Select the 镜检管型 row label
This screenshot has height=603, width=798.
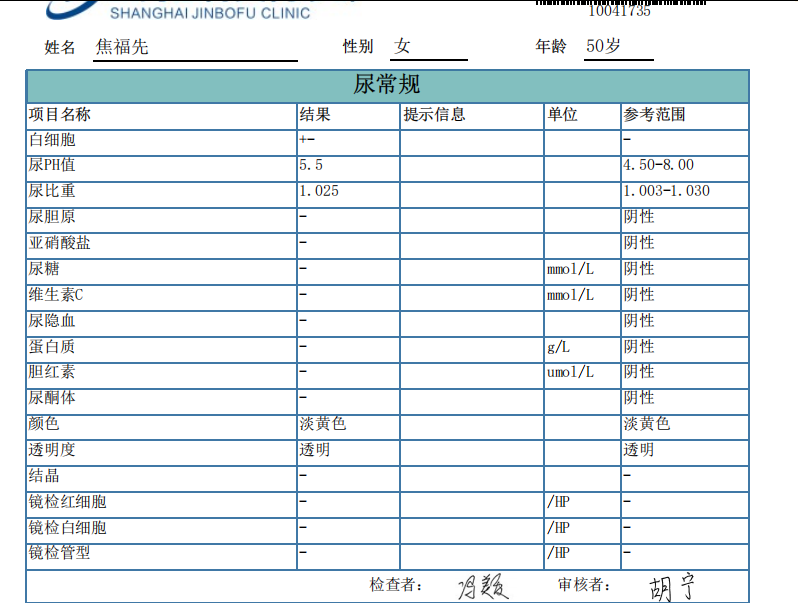point(60,553)
